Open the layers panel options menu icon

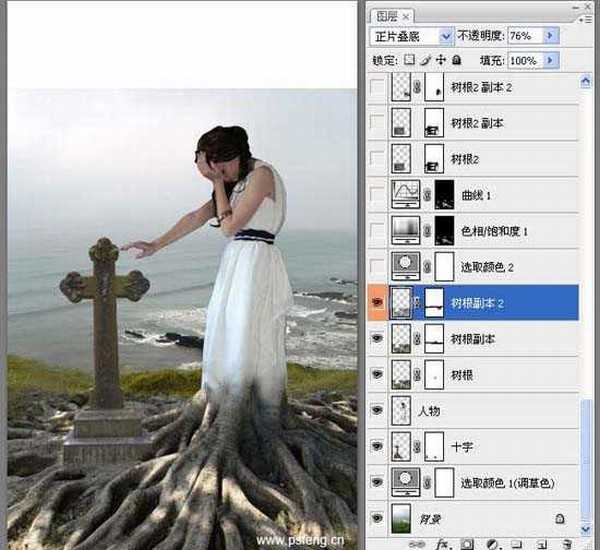[587, 19]
